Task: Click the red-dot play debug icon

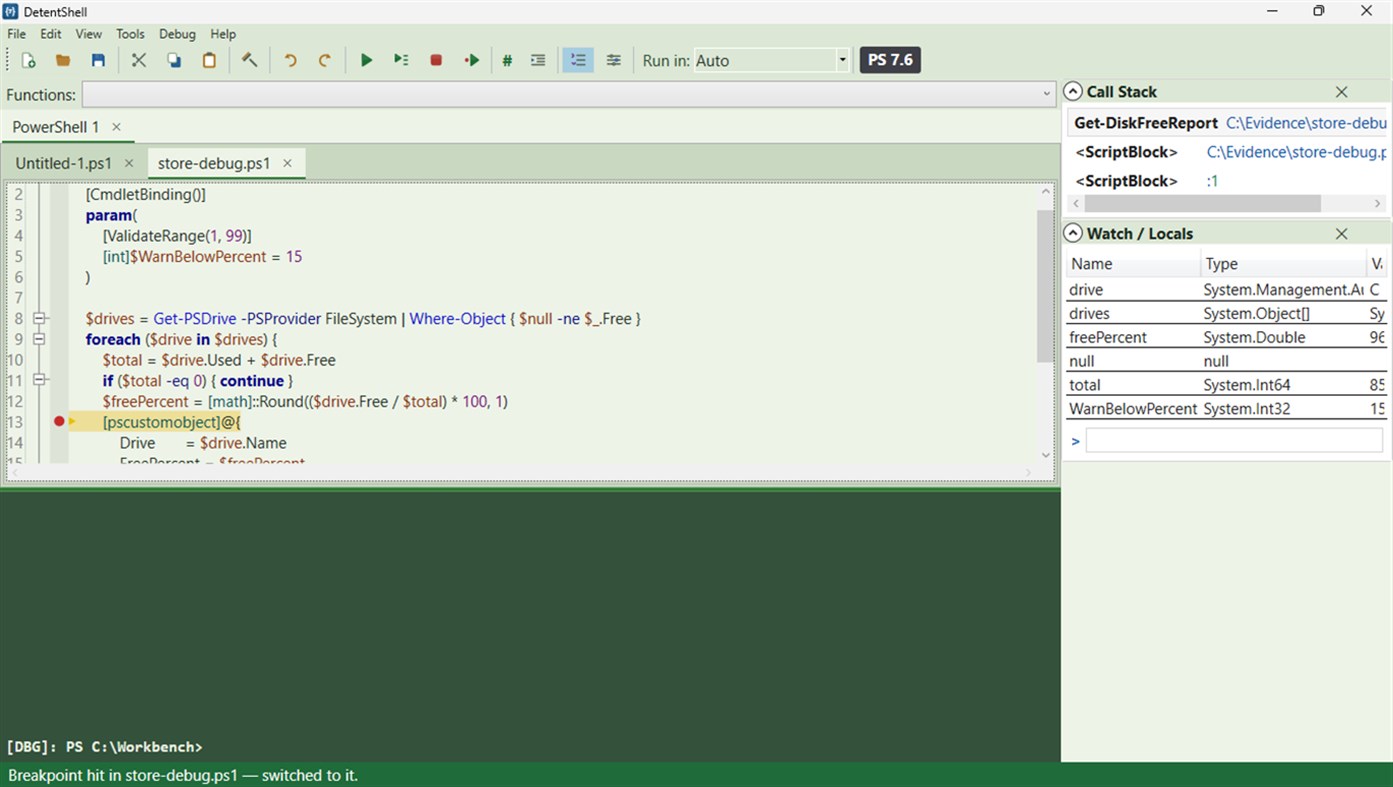Action: point(472,60)
